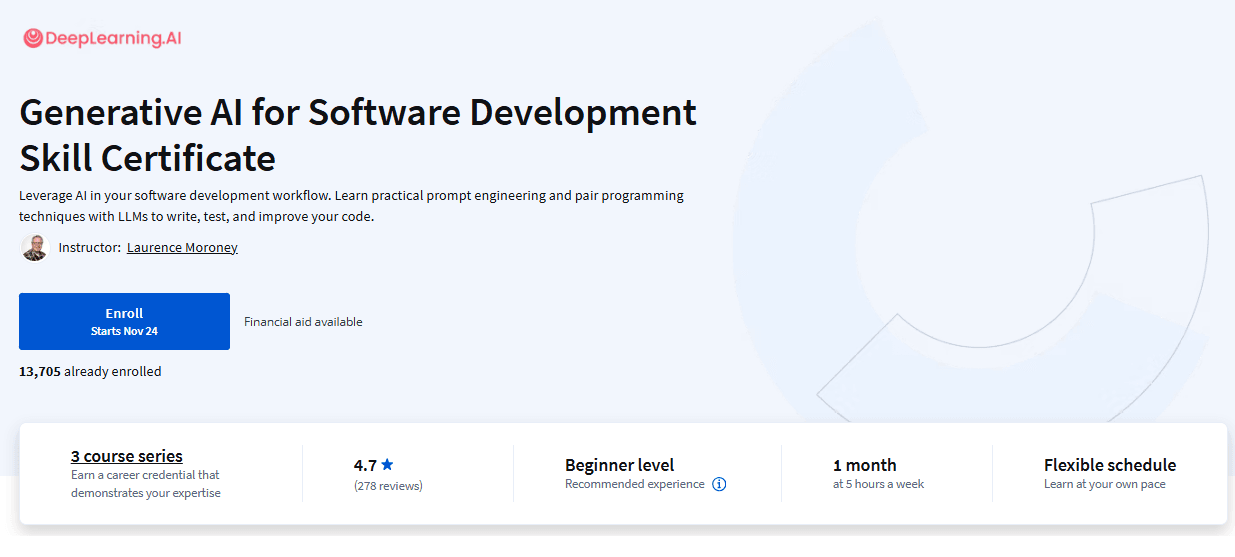Click the Recommended experience info icon
The height and width of the screenshot is (557, 1235).
coord(719,484)
